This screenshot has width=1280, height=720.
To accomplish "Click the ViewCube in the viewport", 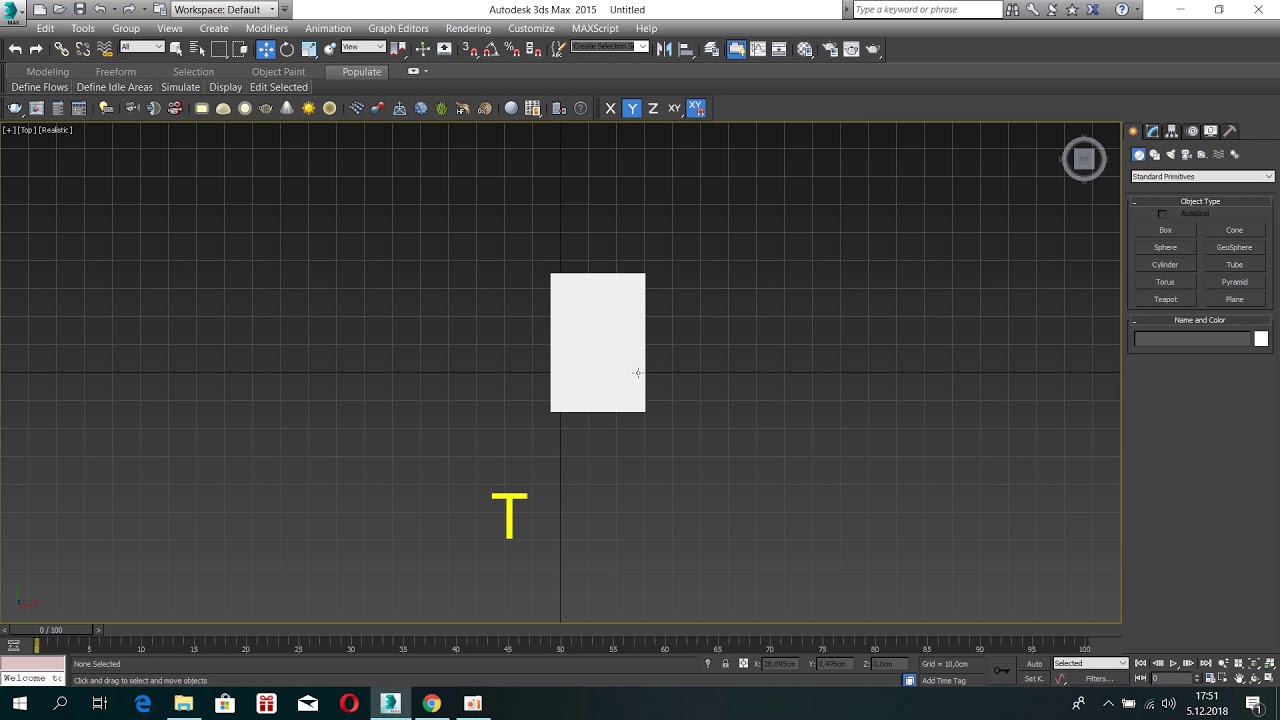I will [1084, 159].
